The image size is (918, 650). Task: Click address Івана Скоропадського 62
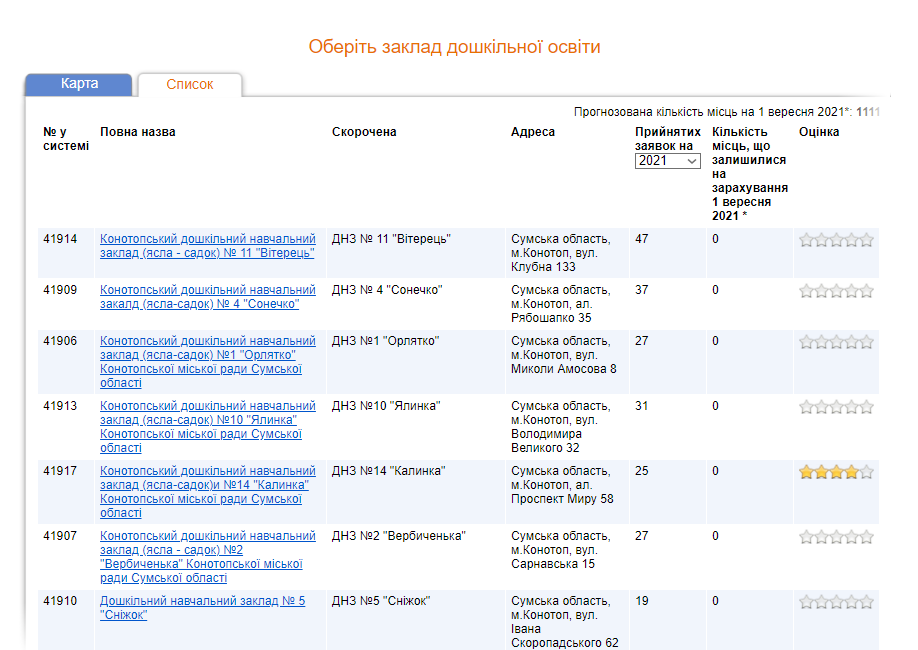[564, 622]
